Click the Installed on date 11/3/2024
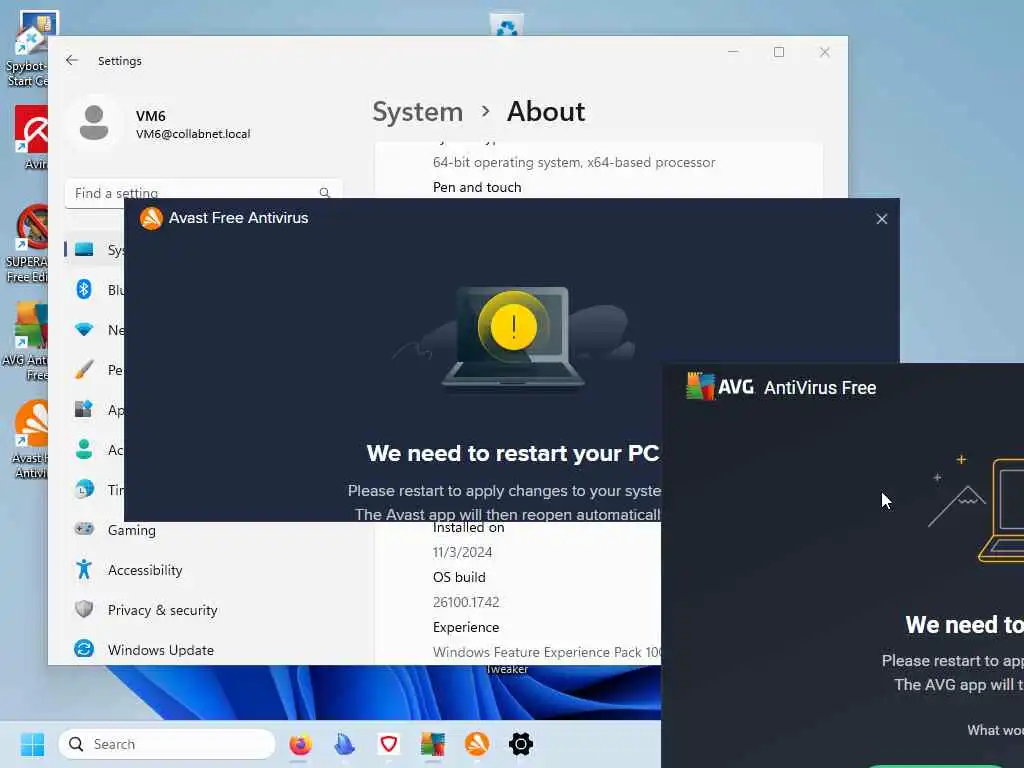 click(462, 552)
